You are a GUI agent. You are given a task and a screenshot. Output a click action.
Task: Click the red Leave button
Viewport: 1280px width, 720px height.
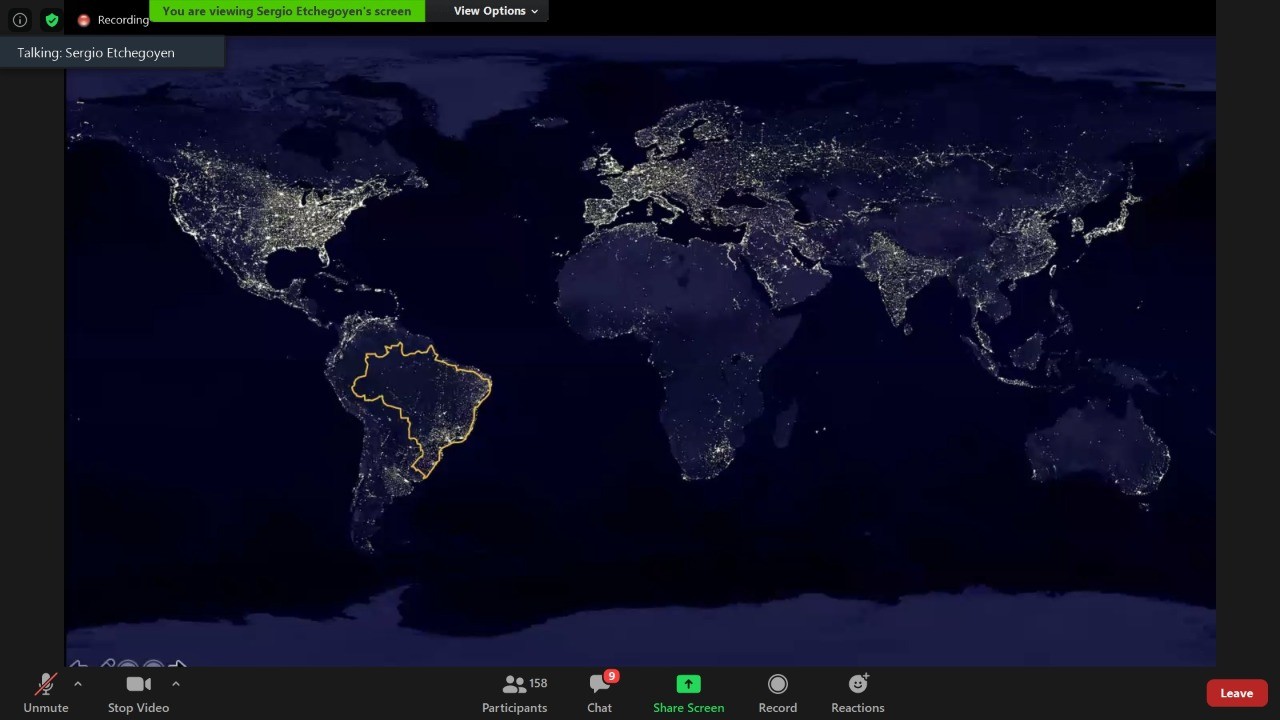(1236, 693)
